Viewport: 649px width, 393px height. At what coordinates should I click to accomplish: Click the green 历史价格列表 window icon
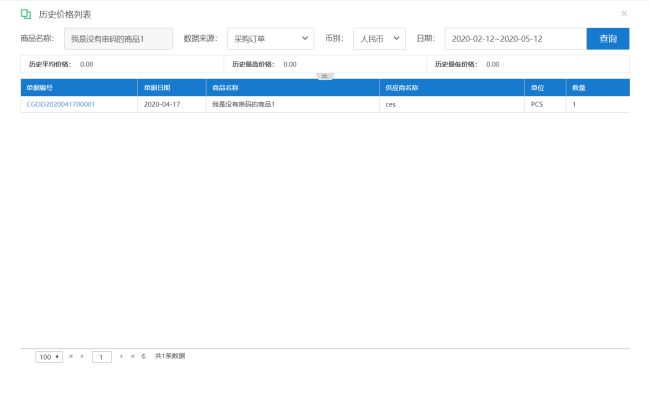tap(26, 14)
